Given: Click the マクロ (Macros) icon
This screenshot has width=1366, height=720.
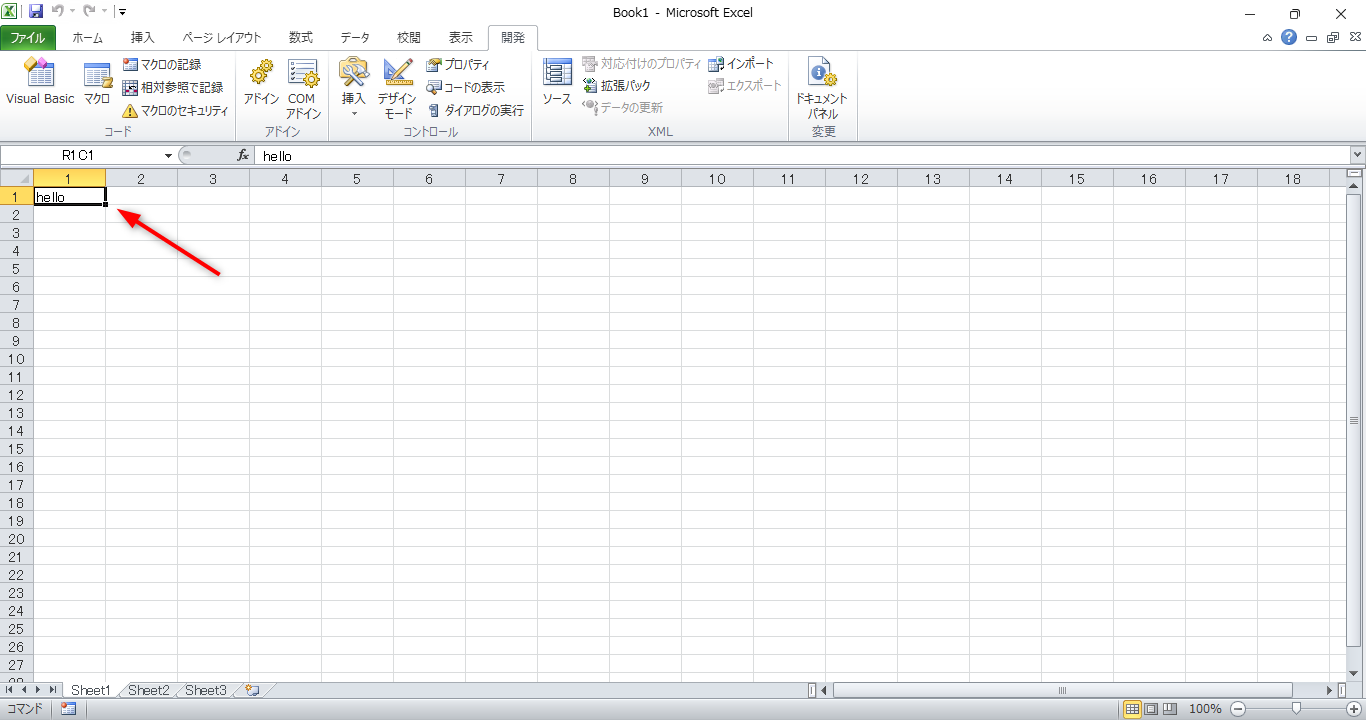Looking at the screenshot, I should pos(97,82).
